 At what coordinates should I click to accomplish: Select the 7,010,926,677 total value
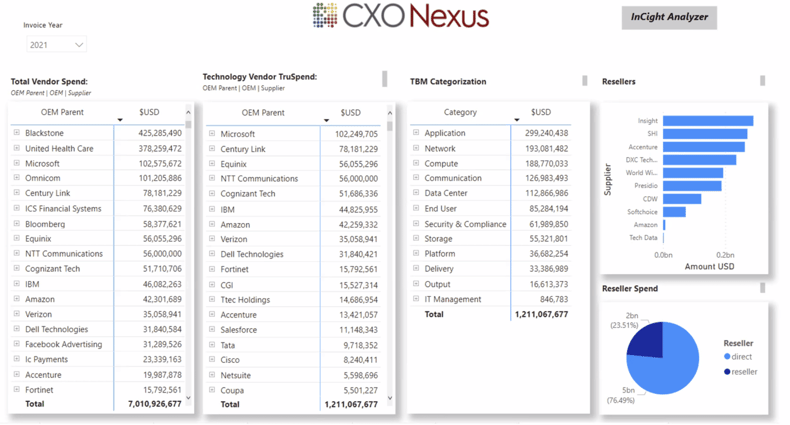[x=155, y=404]
